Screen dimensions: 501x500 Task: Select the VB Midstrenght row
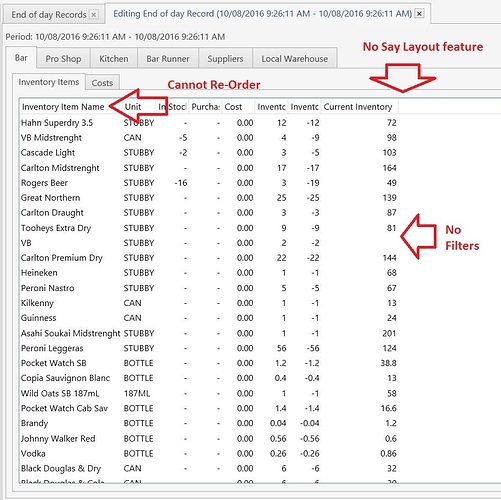209,138
